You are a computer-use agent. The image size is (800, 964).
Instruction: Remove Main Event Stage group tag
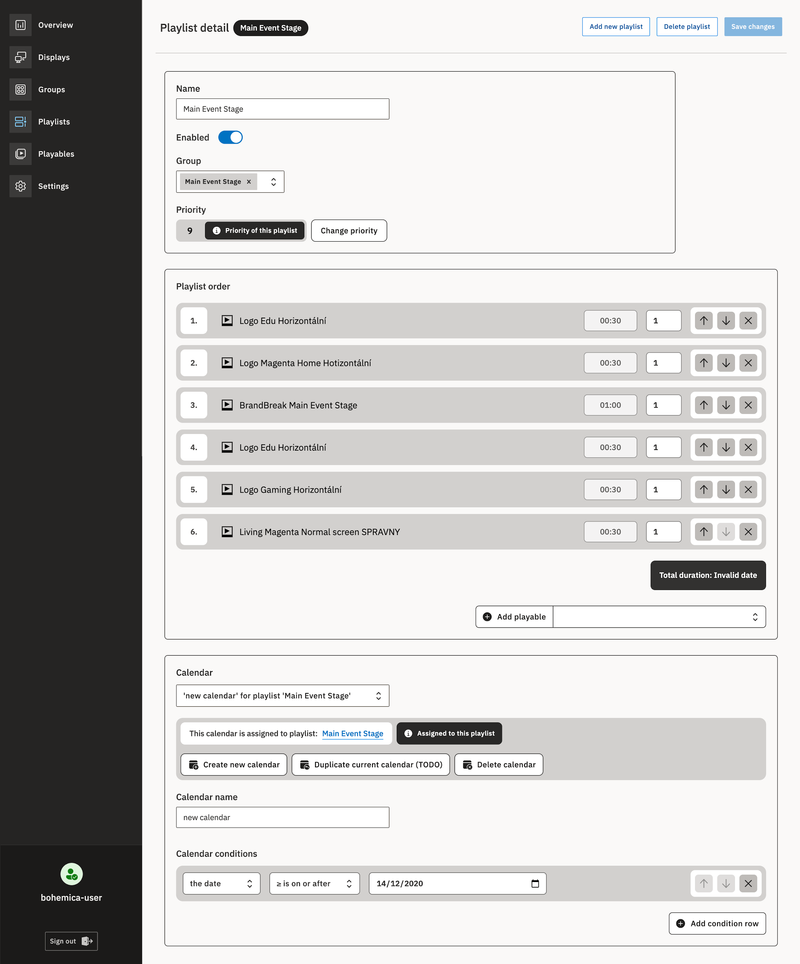coord(249,181)
